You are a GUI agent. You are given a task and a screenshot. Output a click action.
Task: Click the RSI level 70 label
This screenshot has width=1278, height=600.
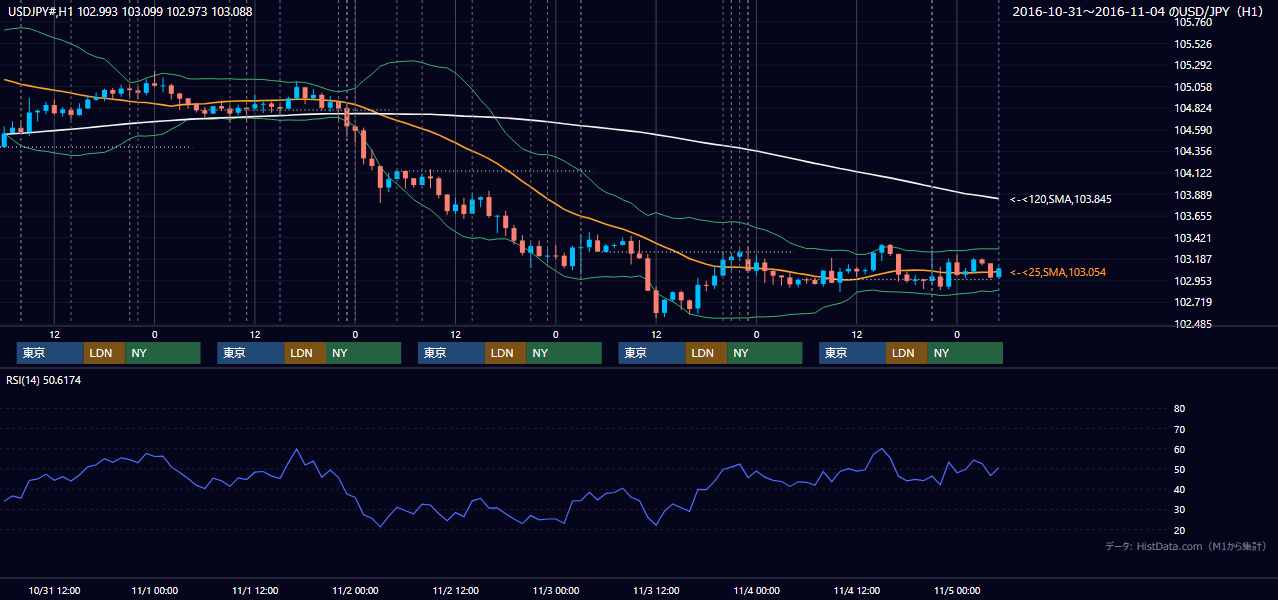click(1180, 429)
